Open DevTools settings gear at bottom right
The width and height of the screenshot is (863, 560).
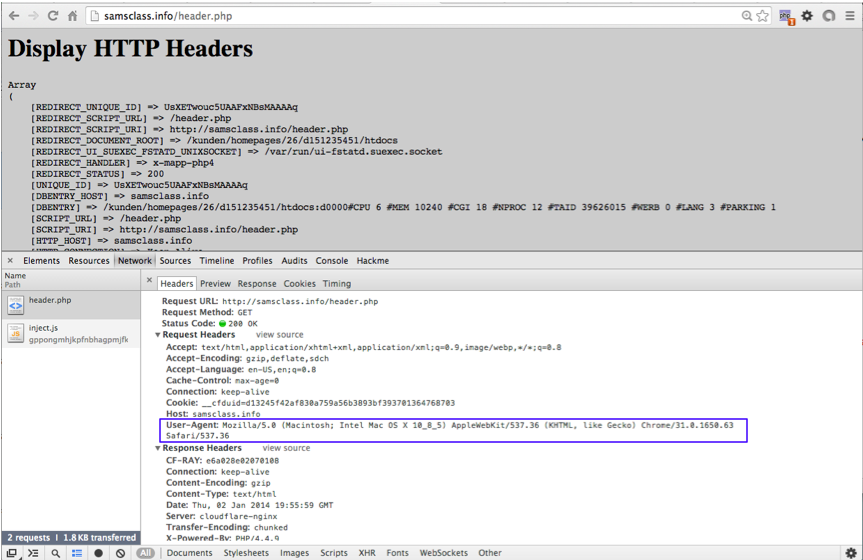[851, 553]
